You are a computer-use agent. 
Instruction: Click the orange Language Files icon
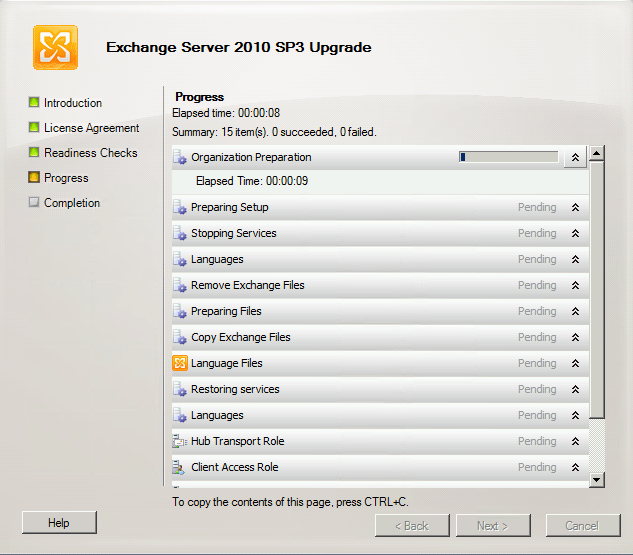pos(180,363)
